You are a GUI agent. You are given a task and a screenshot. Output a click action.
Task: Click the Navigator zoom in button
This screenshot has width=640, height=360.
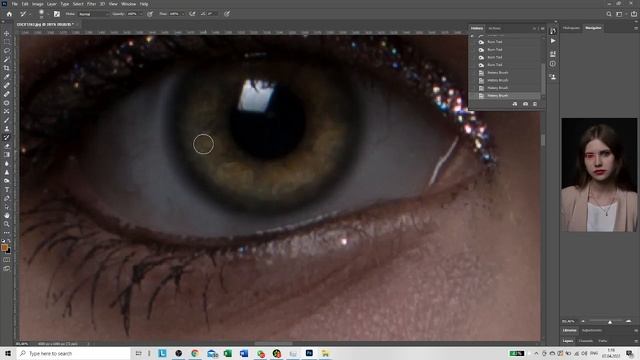(629, 322)
